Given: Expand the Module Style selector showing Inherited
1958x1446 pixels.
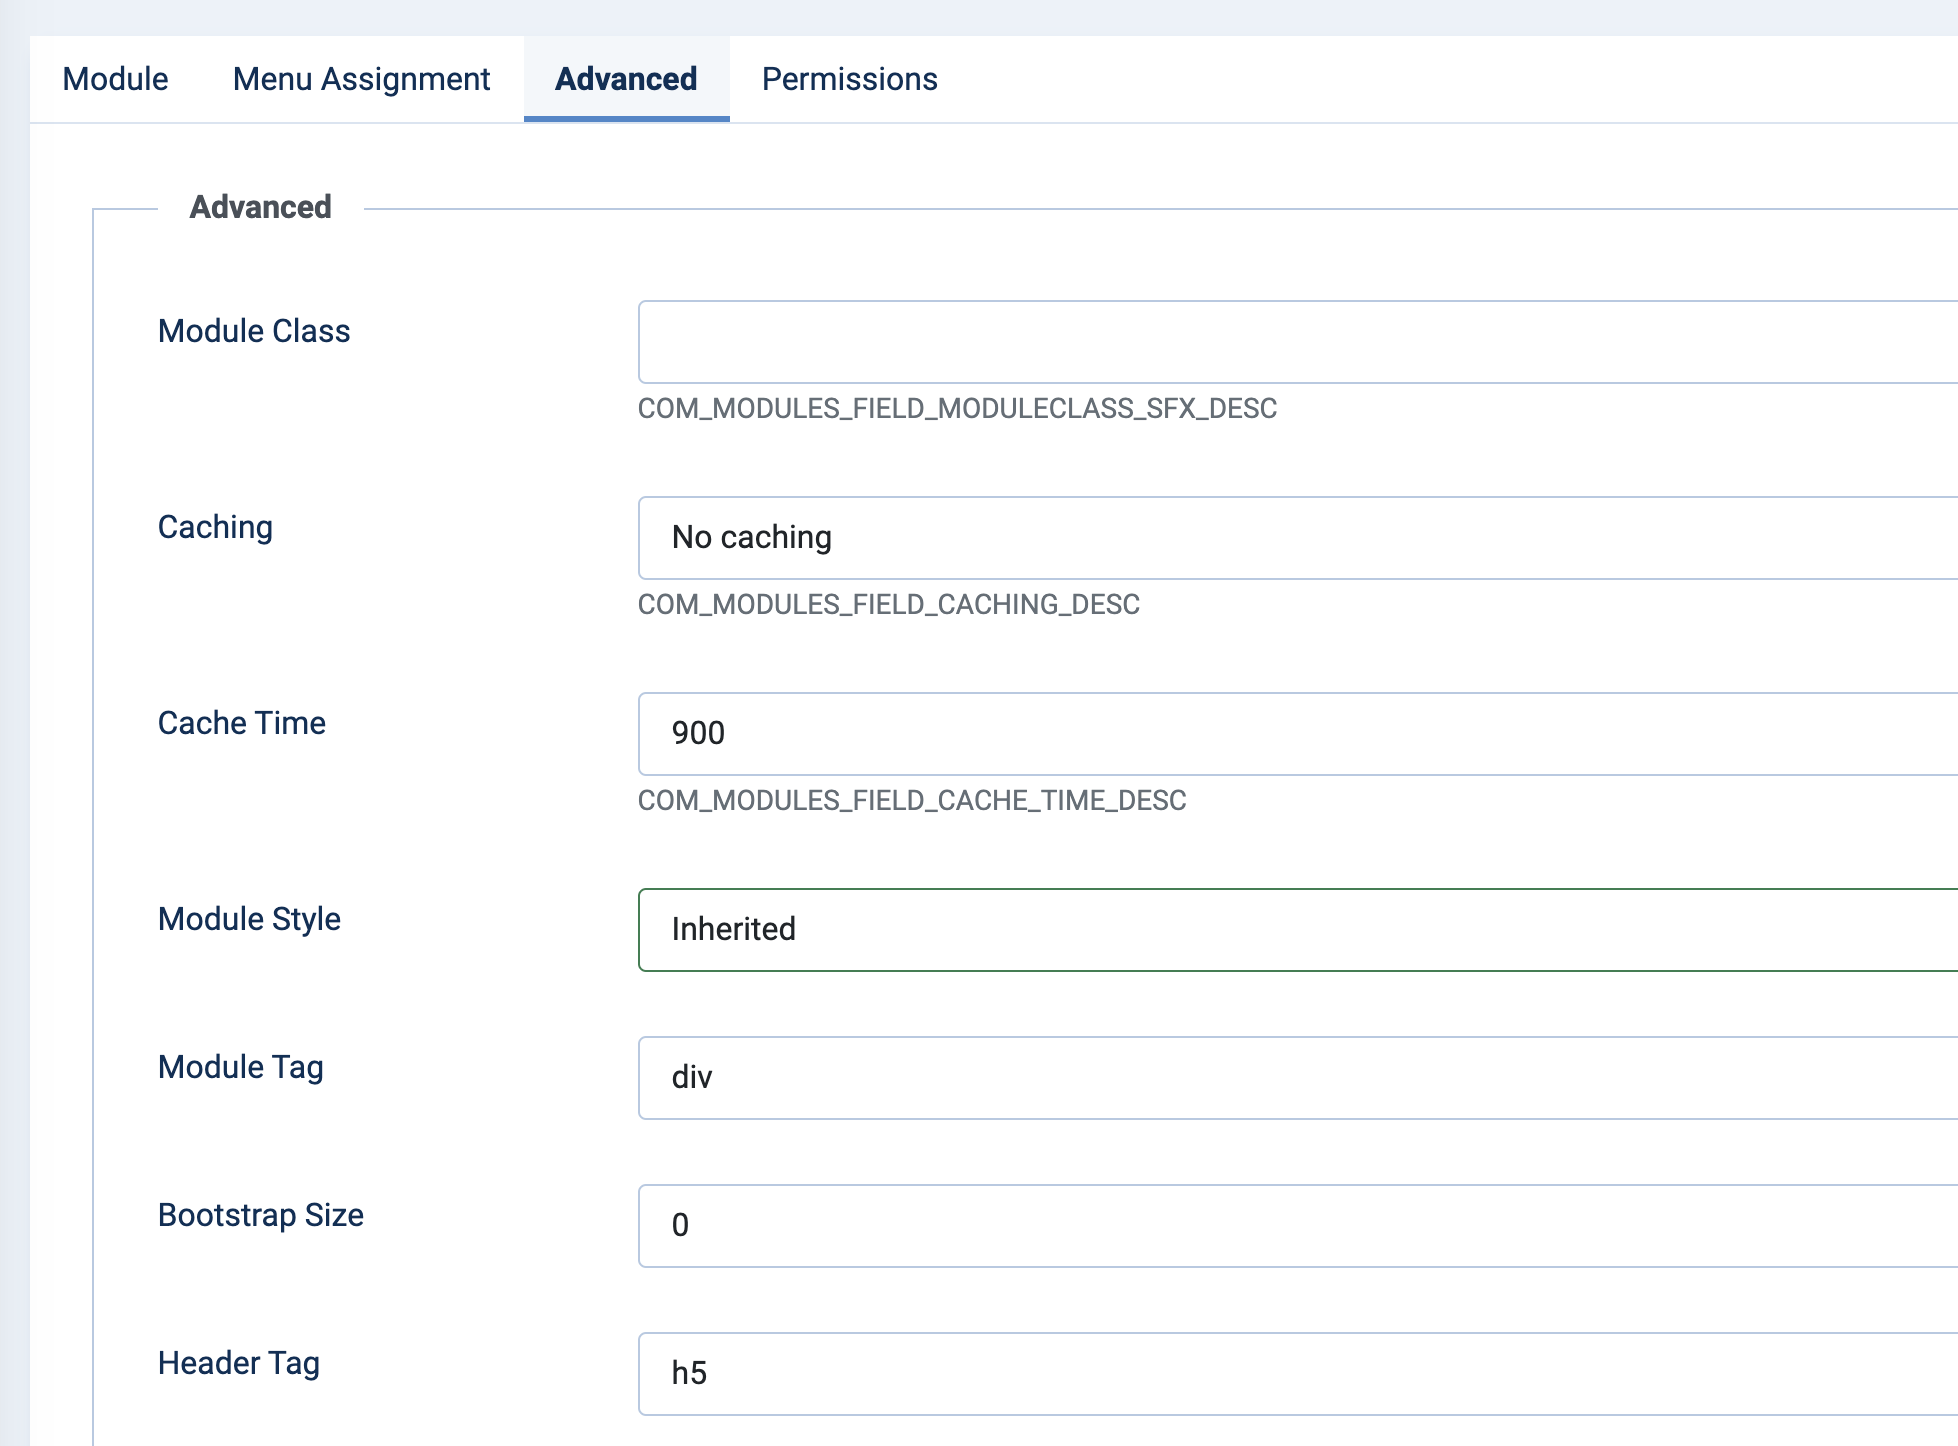Looking at the screenshot, I should point(1100,929).
